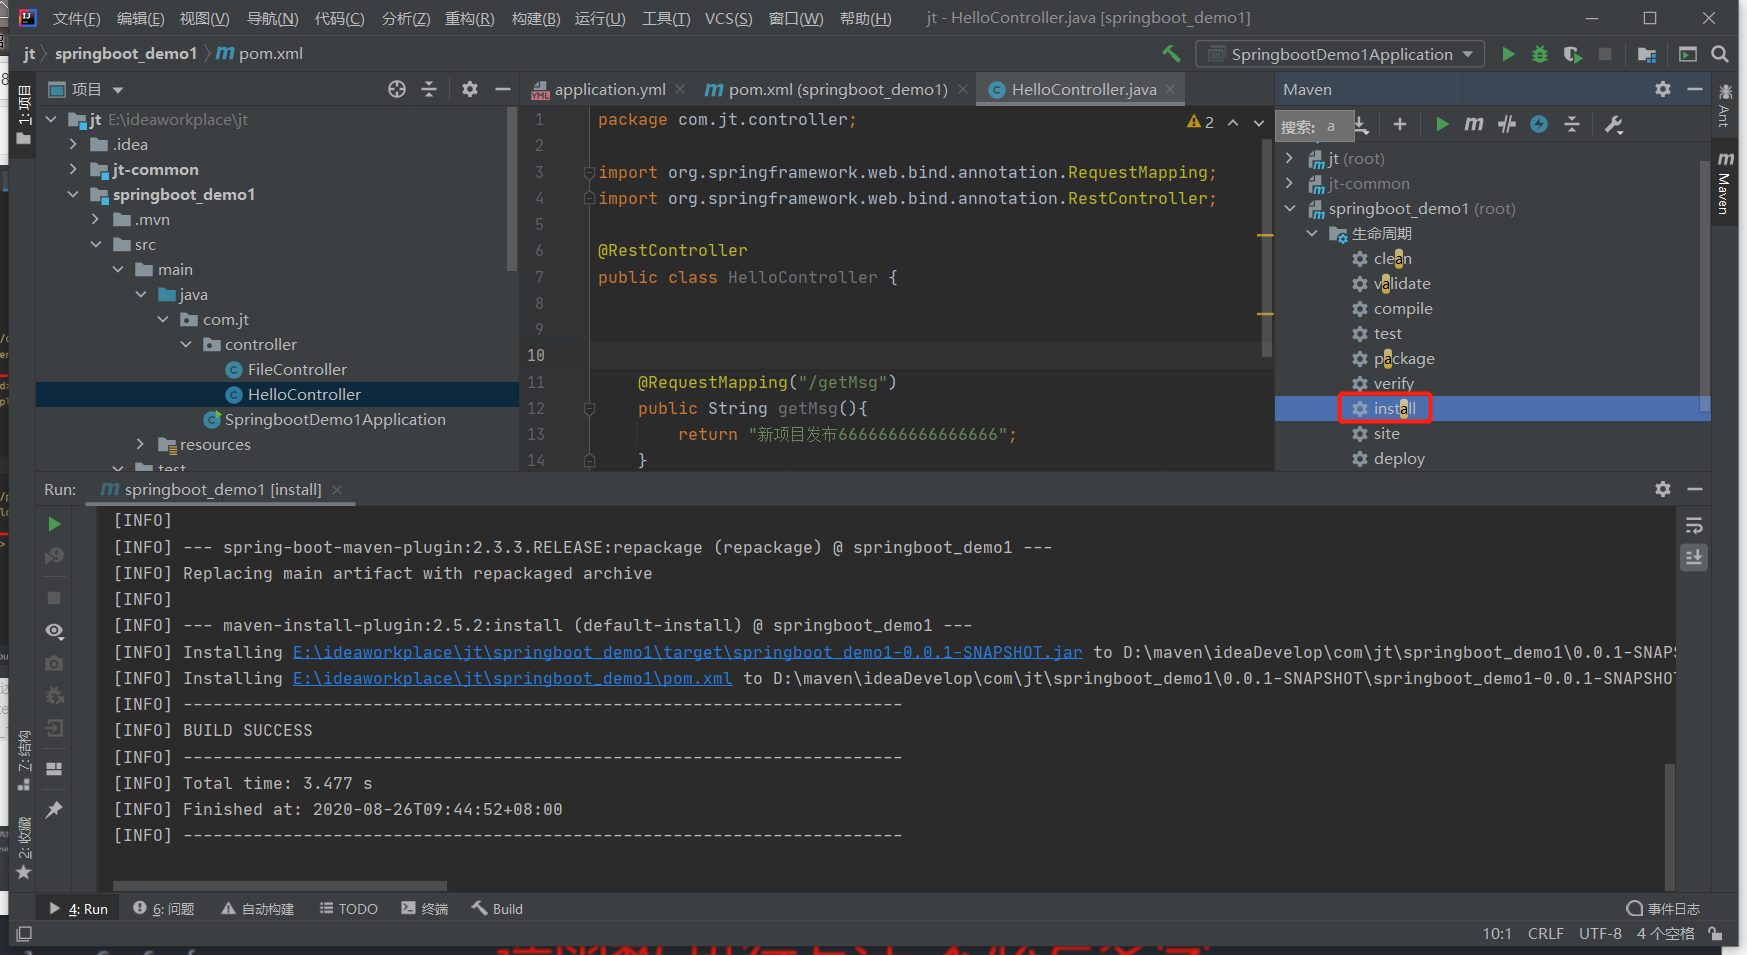Add Maven project with plus icon
1747x955 pixels.
point(1400,124)
